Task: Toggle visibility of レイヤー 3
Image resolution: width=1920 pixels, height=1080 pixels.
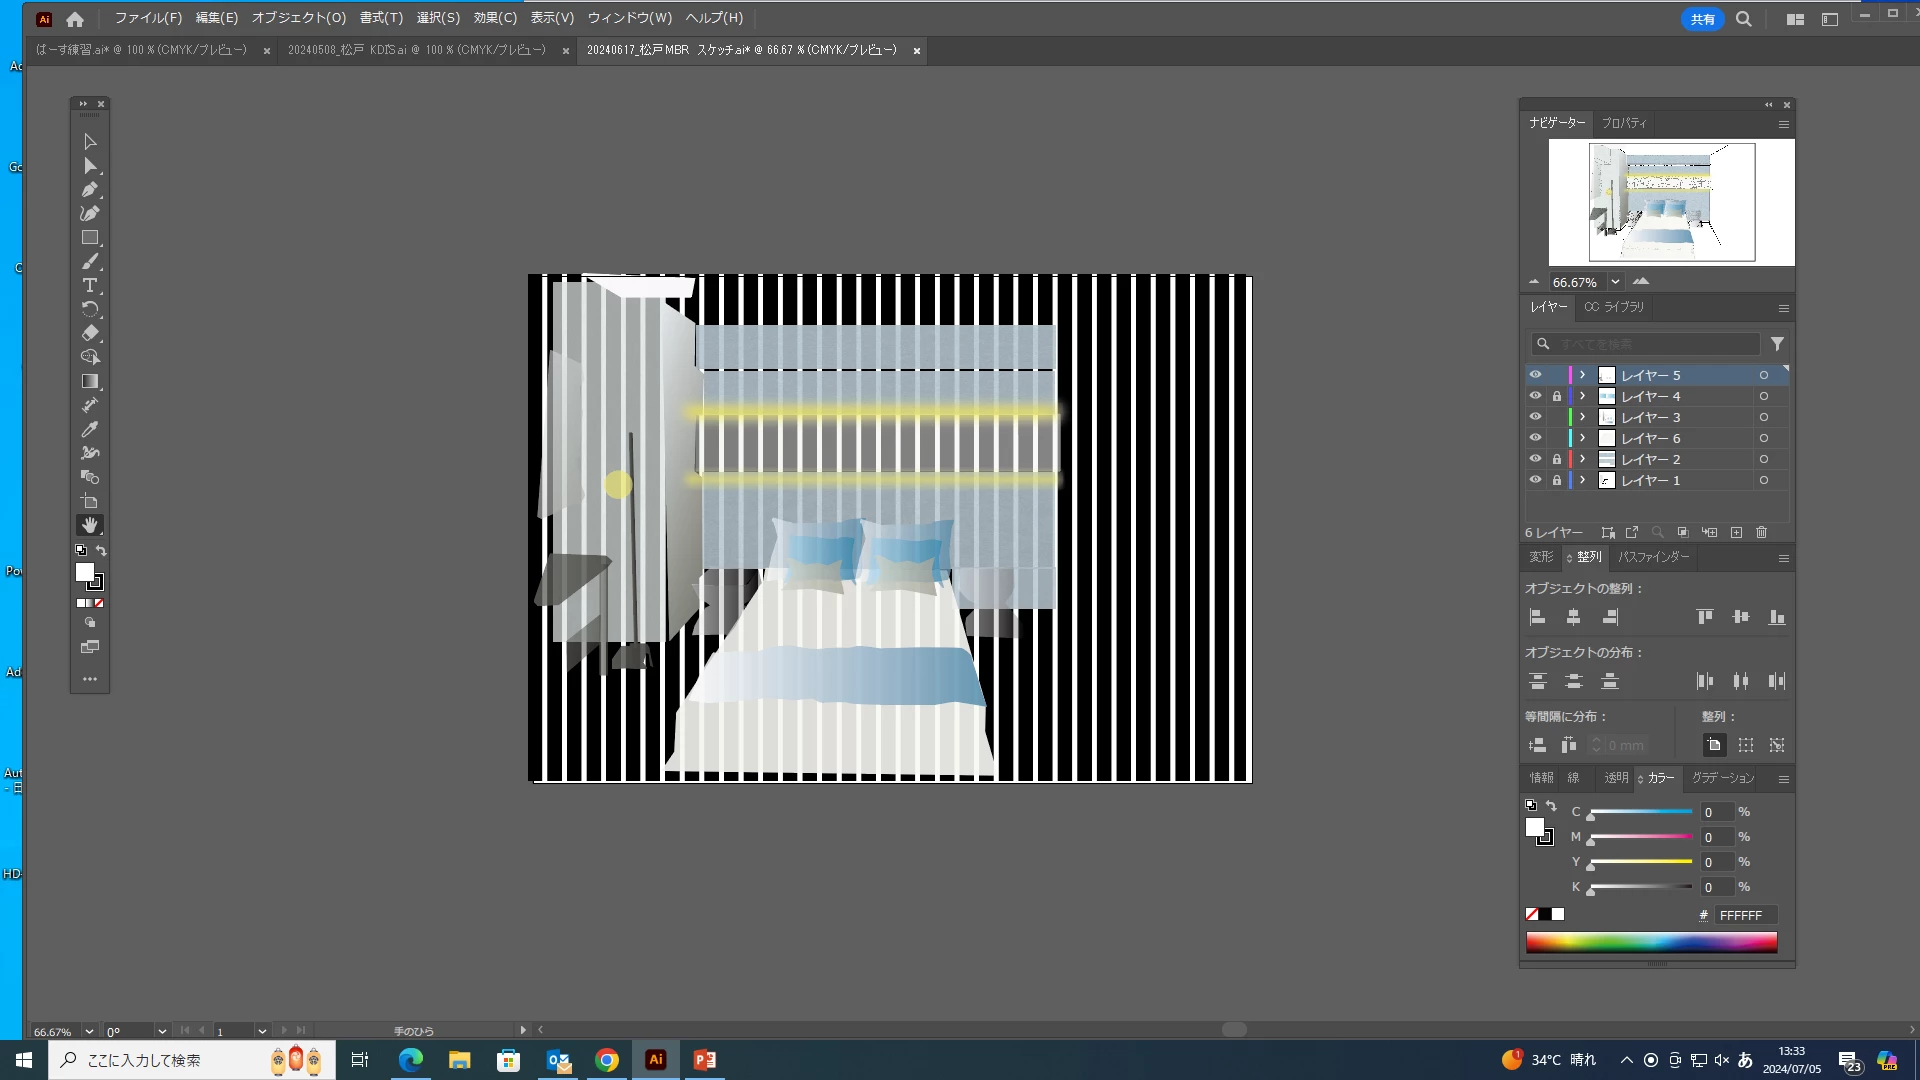Action: point(1535,417)
